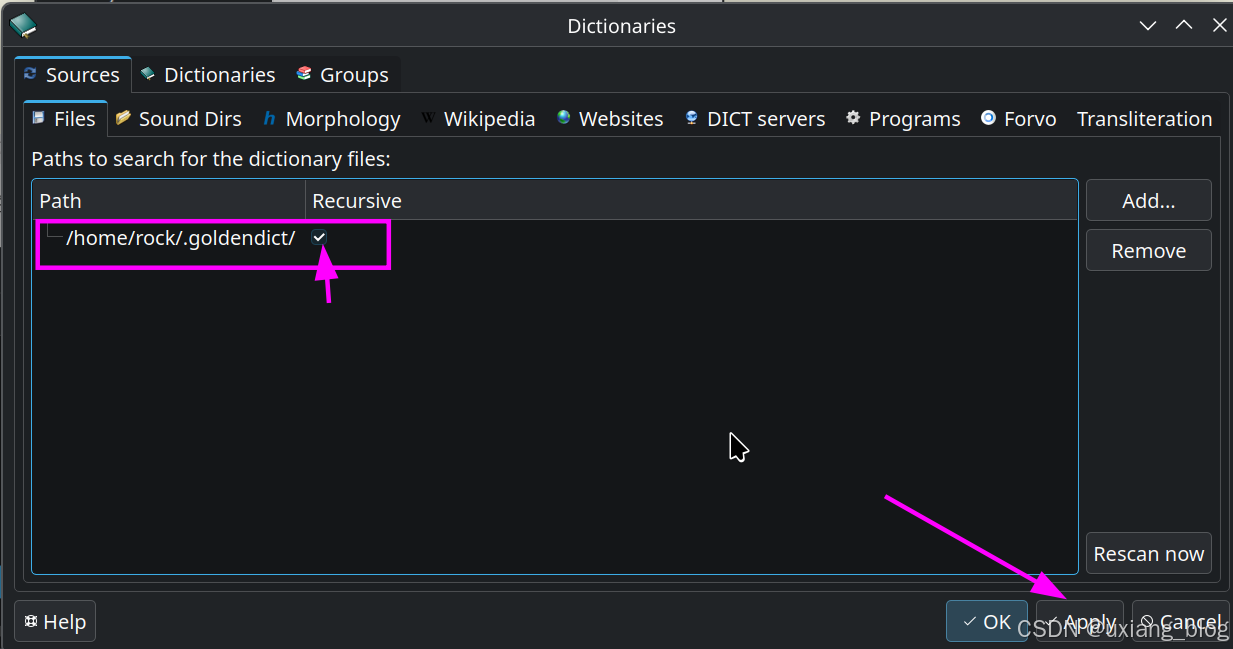The height and width of the screenshot is (649, 1233).
Task: Open the Sources tab
Action: pos(73,75)
